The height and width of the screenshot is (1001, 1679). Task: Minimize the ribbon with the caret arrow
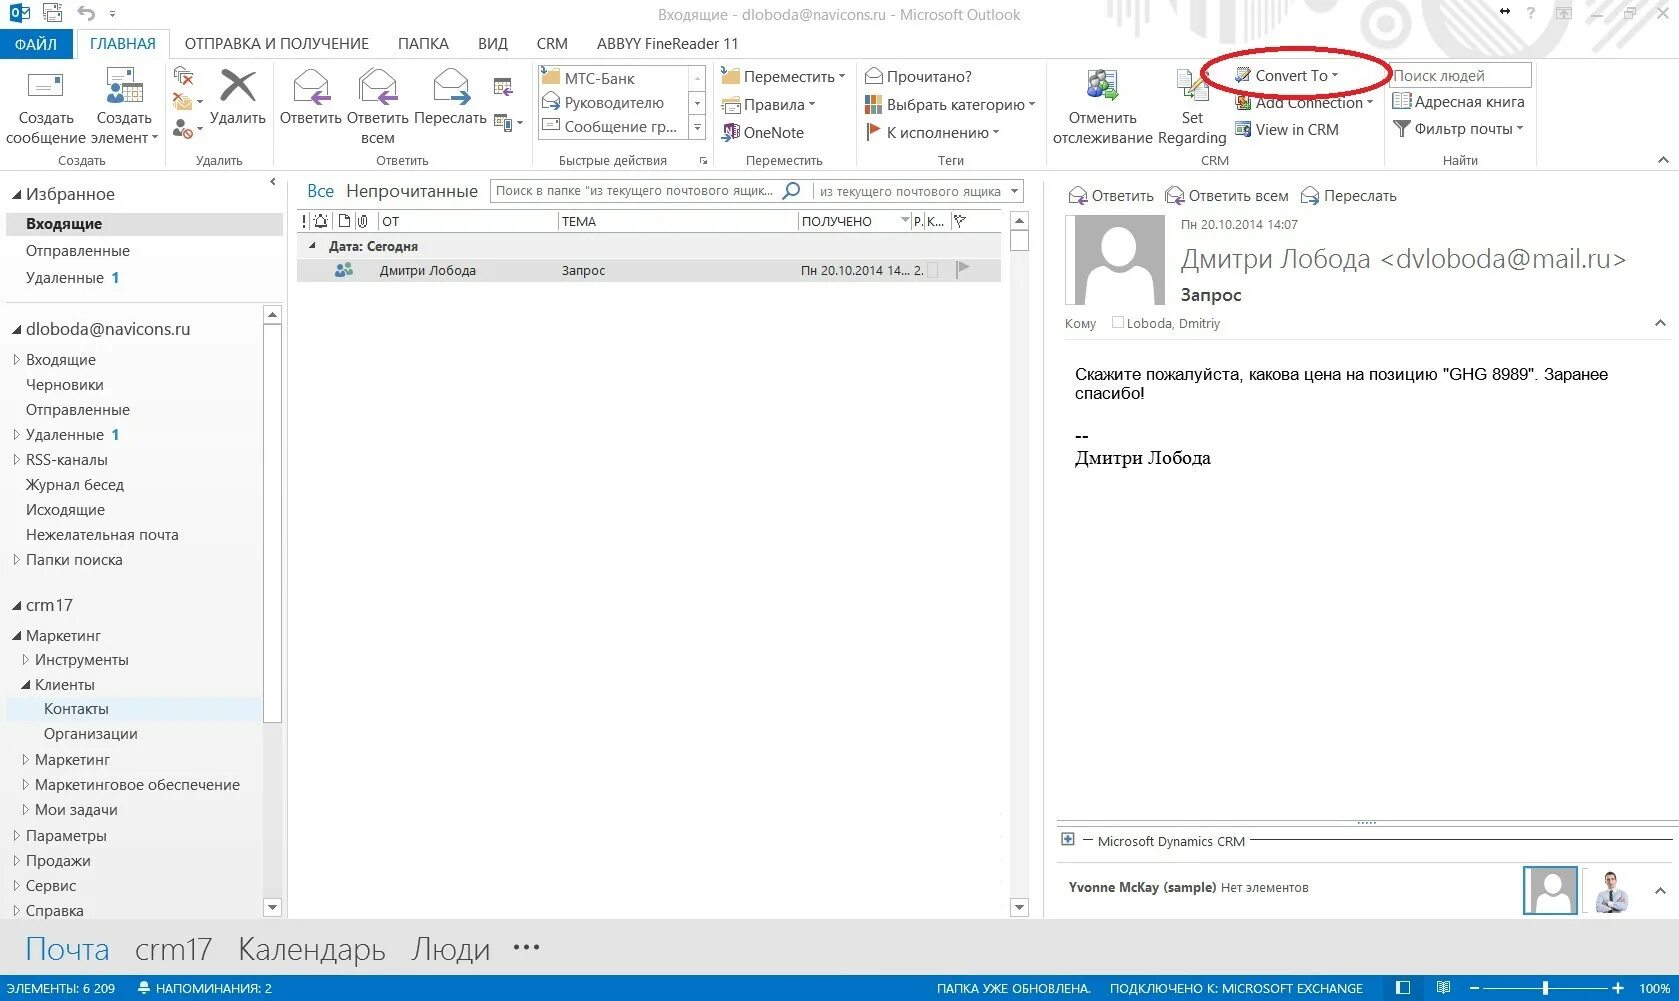pos(1663,160)
